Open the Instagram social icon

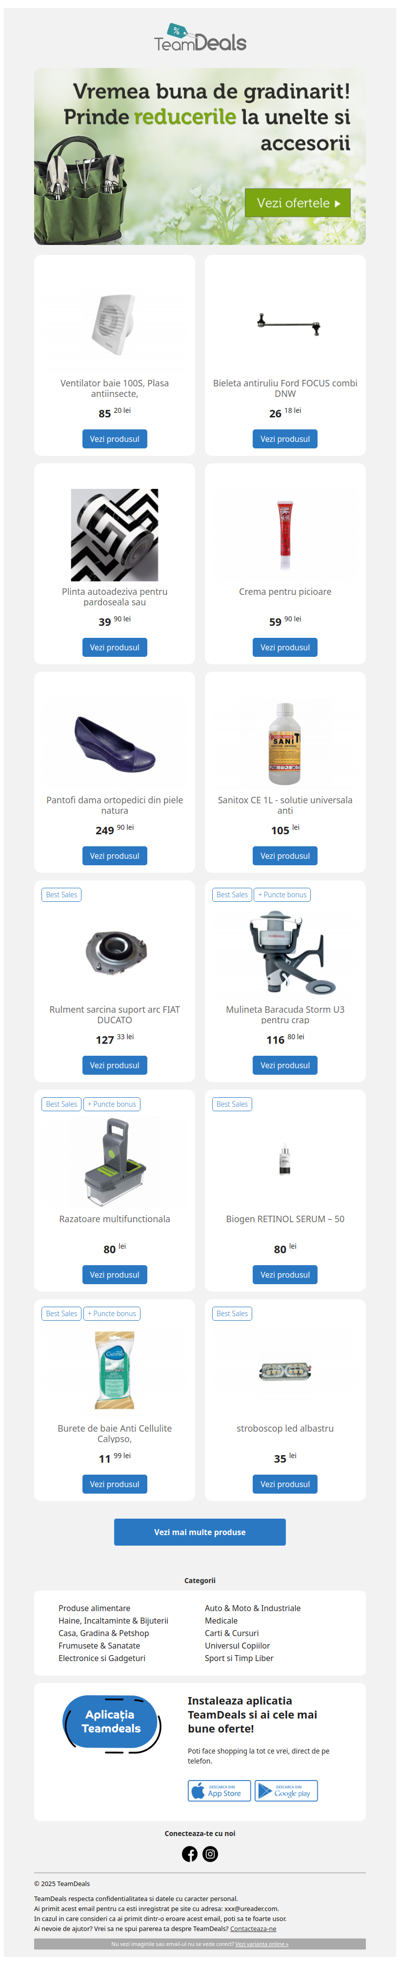[x=210, y=1854]
